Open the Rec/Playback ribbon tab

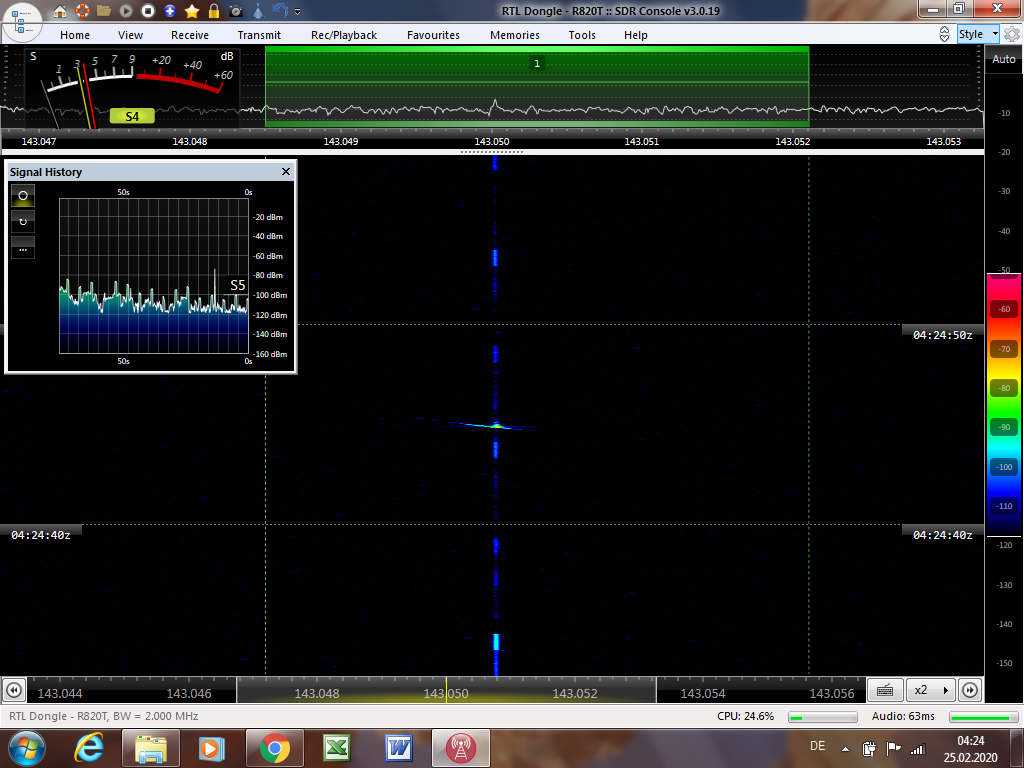pyautogui.click(x=344, y=35)
